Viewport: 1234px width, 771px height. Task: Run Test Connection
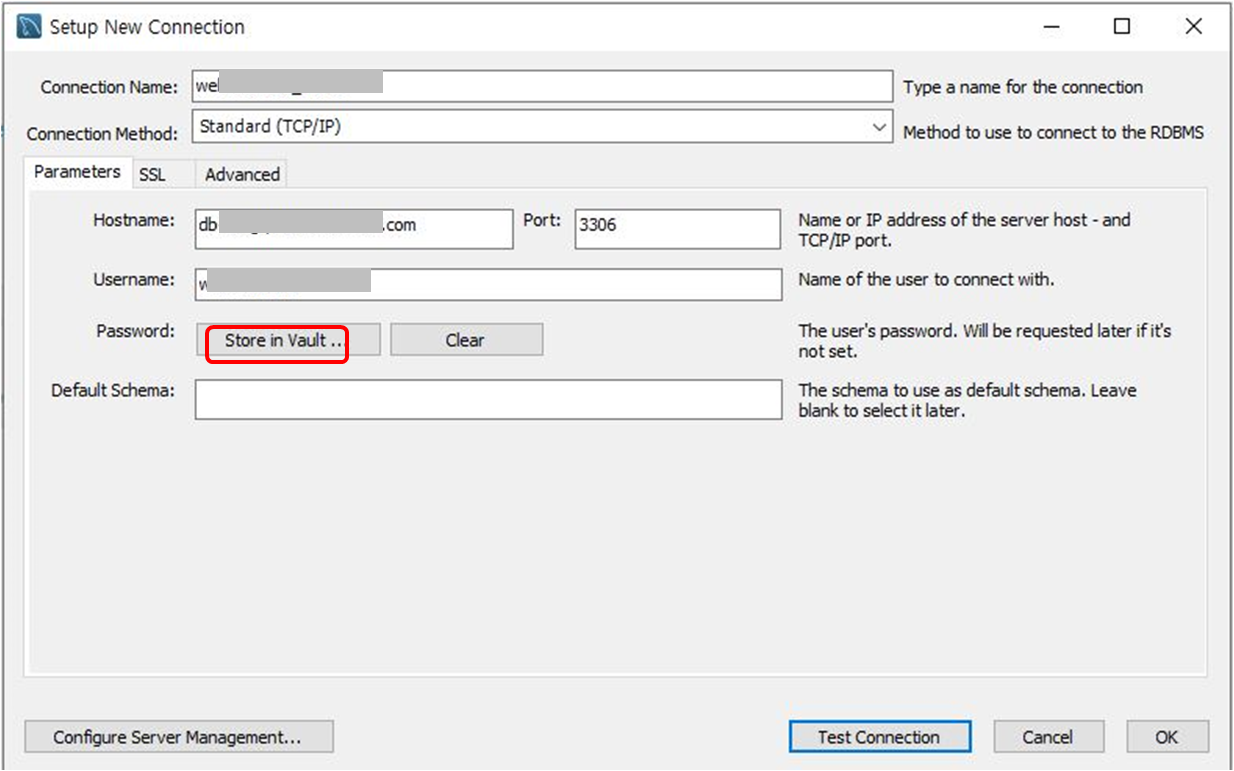(879, 736)
